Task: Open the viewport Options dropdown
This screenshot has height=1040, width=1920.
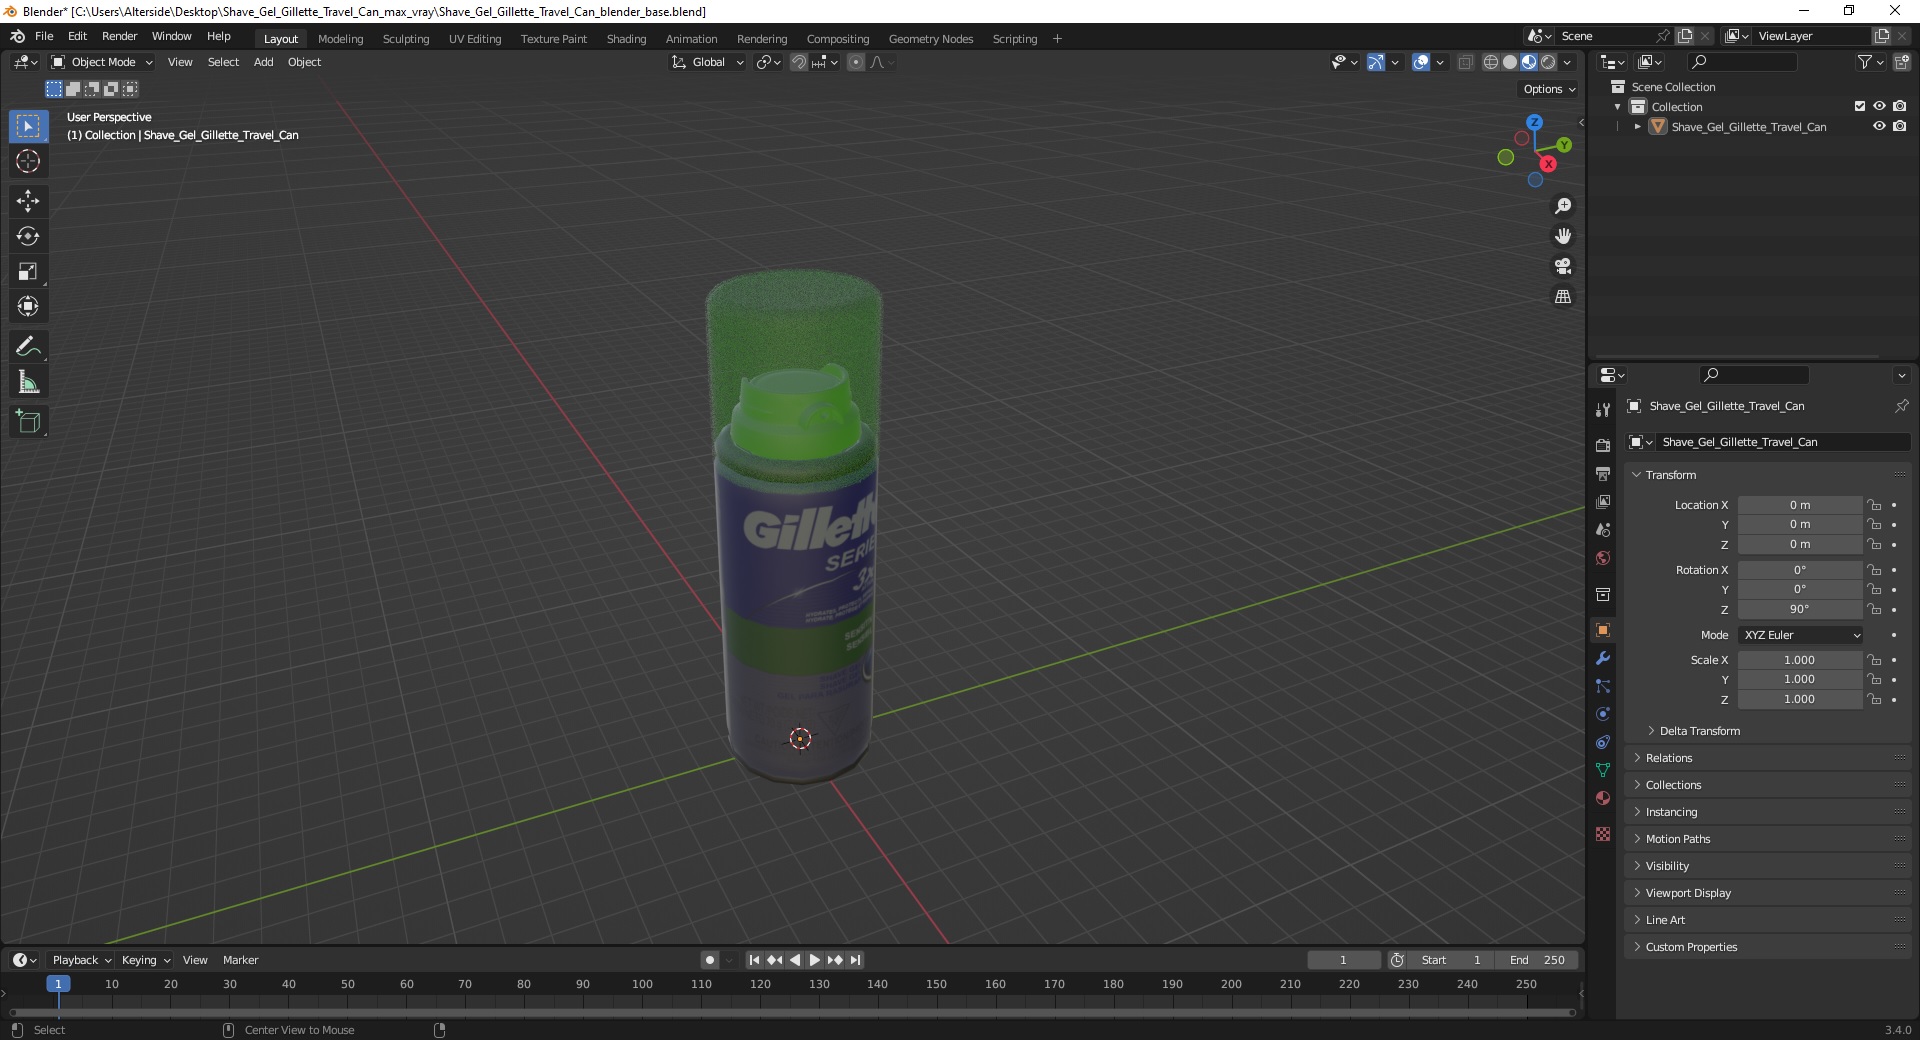Action: pos(1549,89)
